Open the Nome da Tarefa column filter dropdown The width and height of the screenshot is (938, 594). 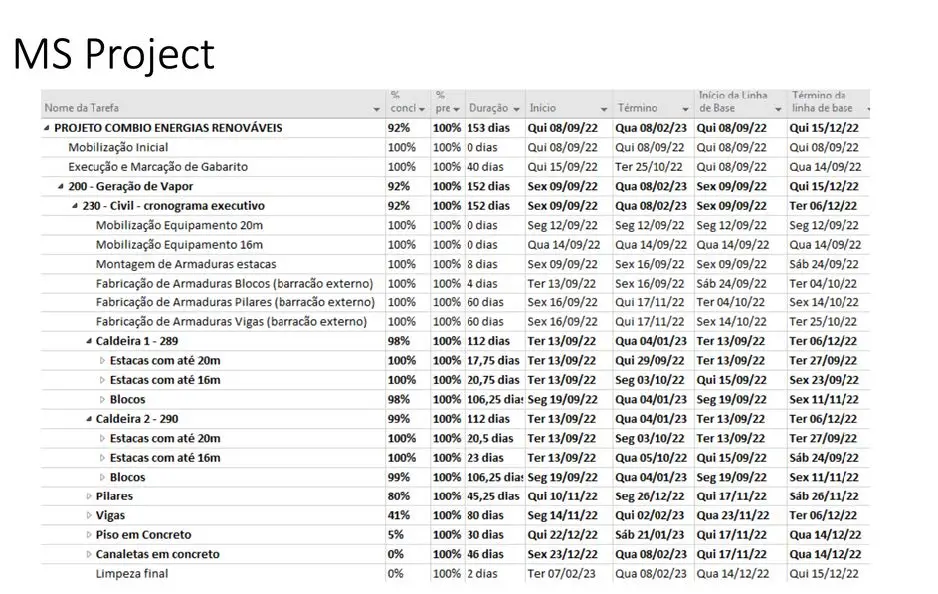[x=377, y=108]
